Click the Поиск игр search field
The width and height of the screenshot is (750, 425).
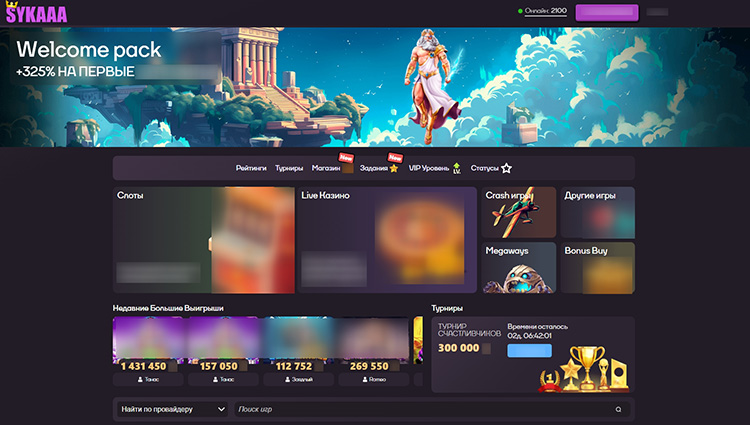point(420,409)
